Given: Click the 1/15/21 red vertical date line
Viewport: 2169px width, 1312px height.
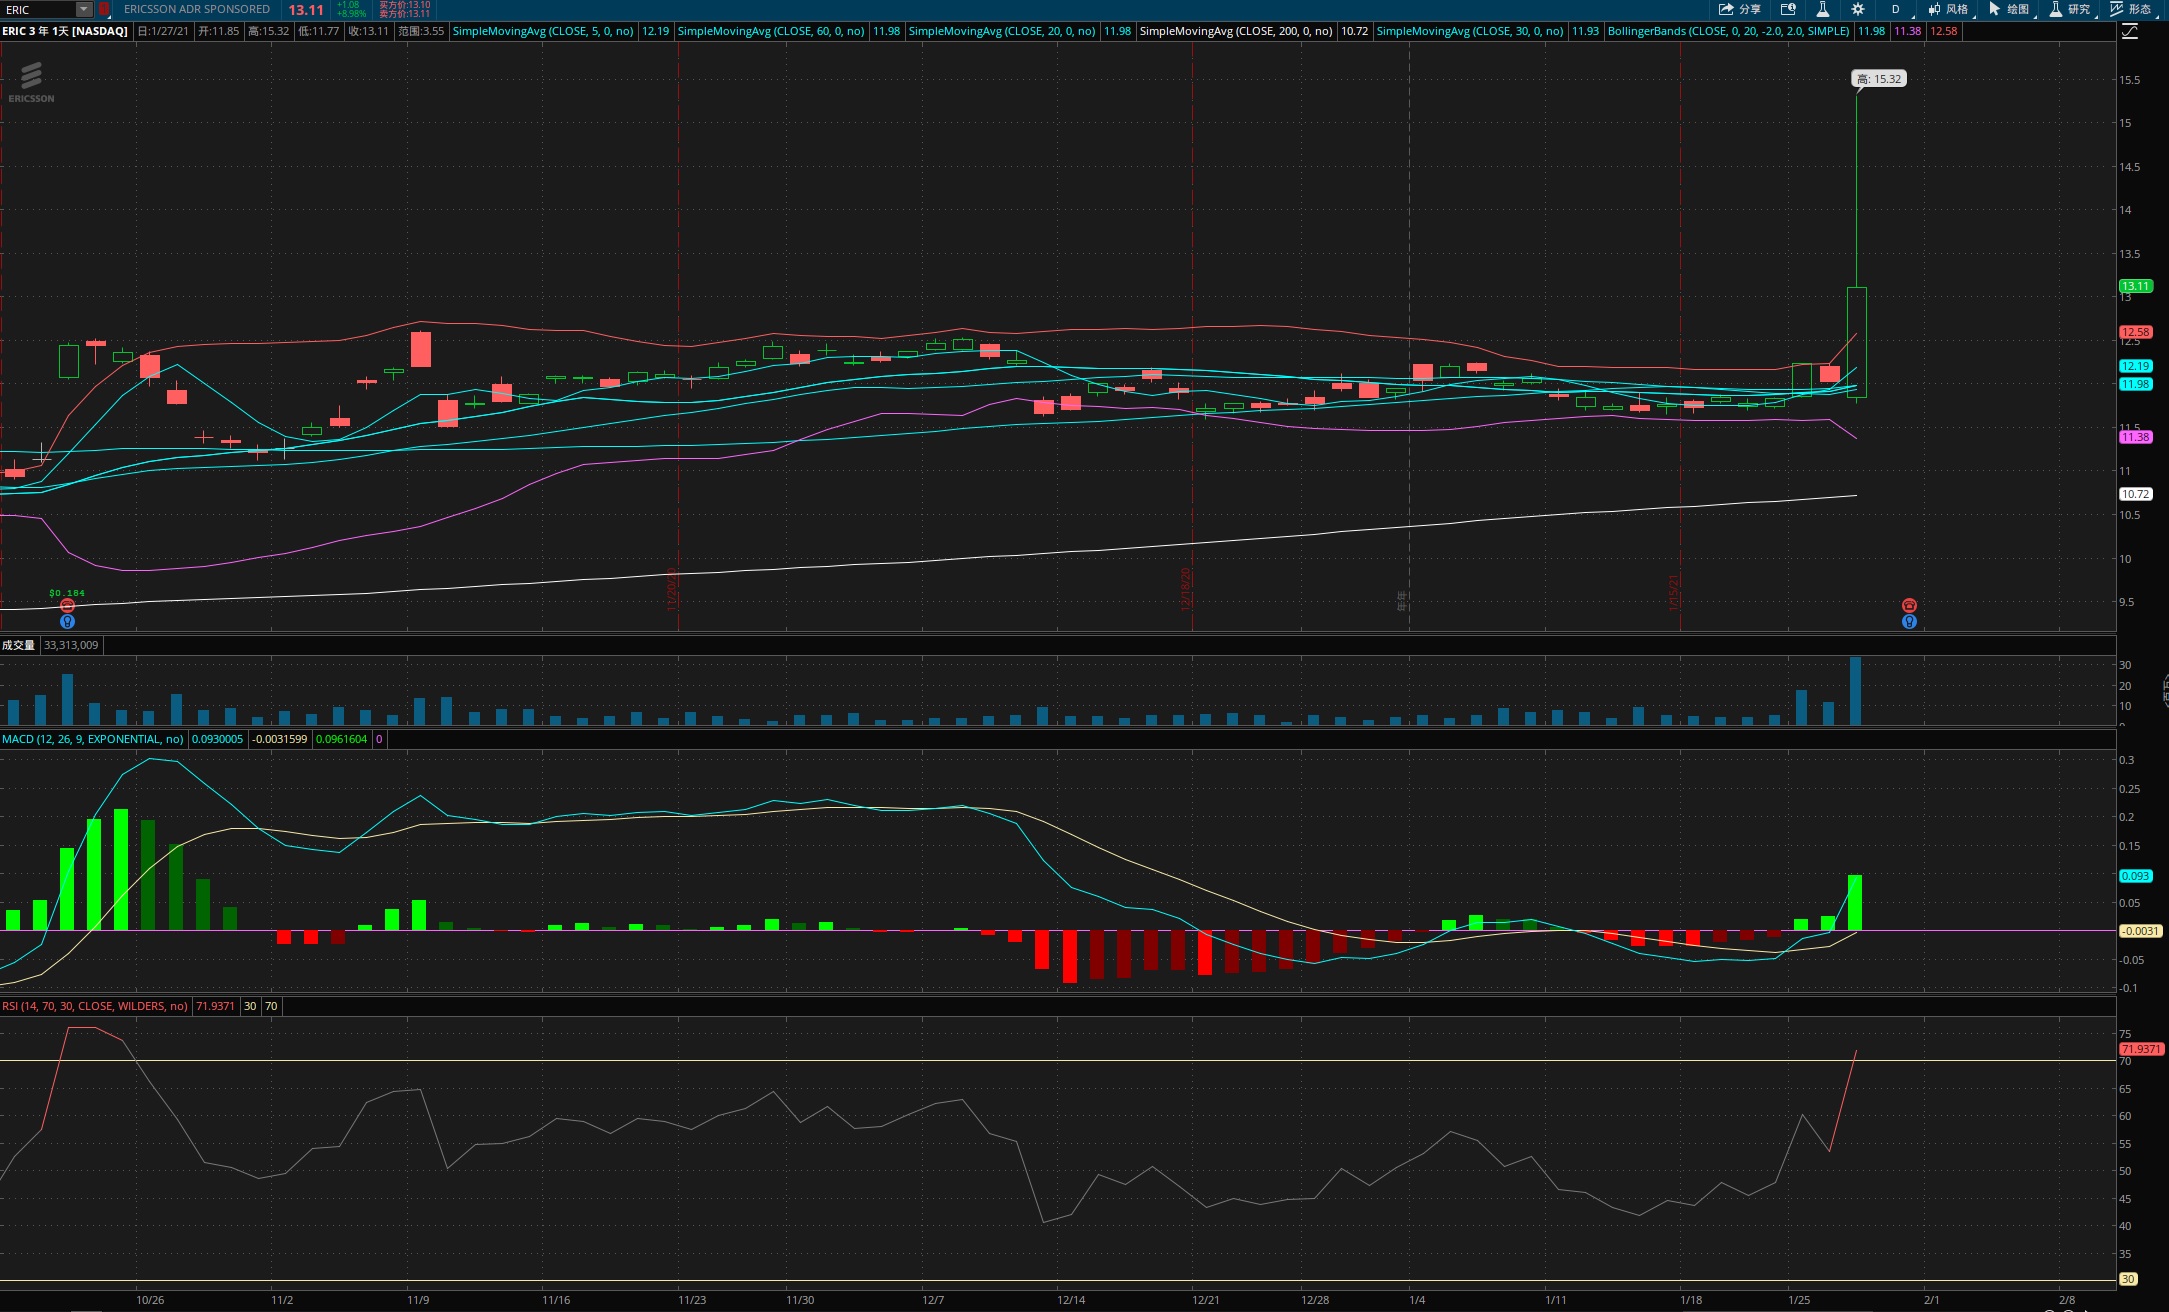Looking at the screenshot, I should click(x=1680, y=335).
